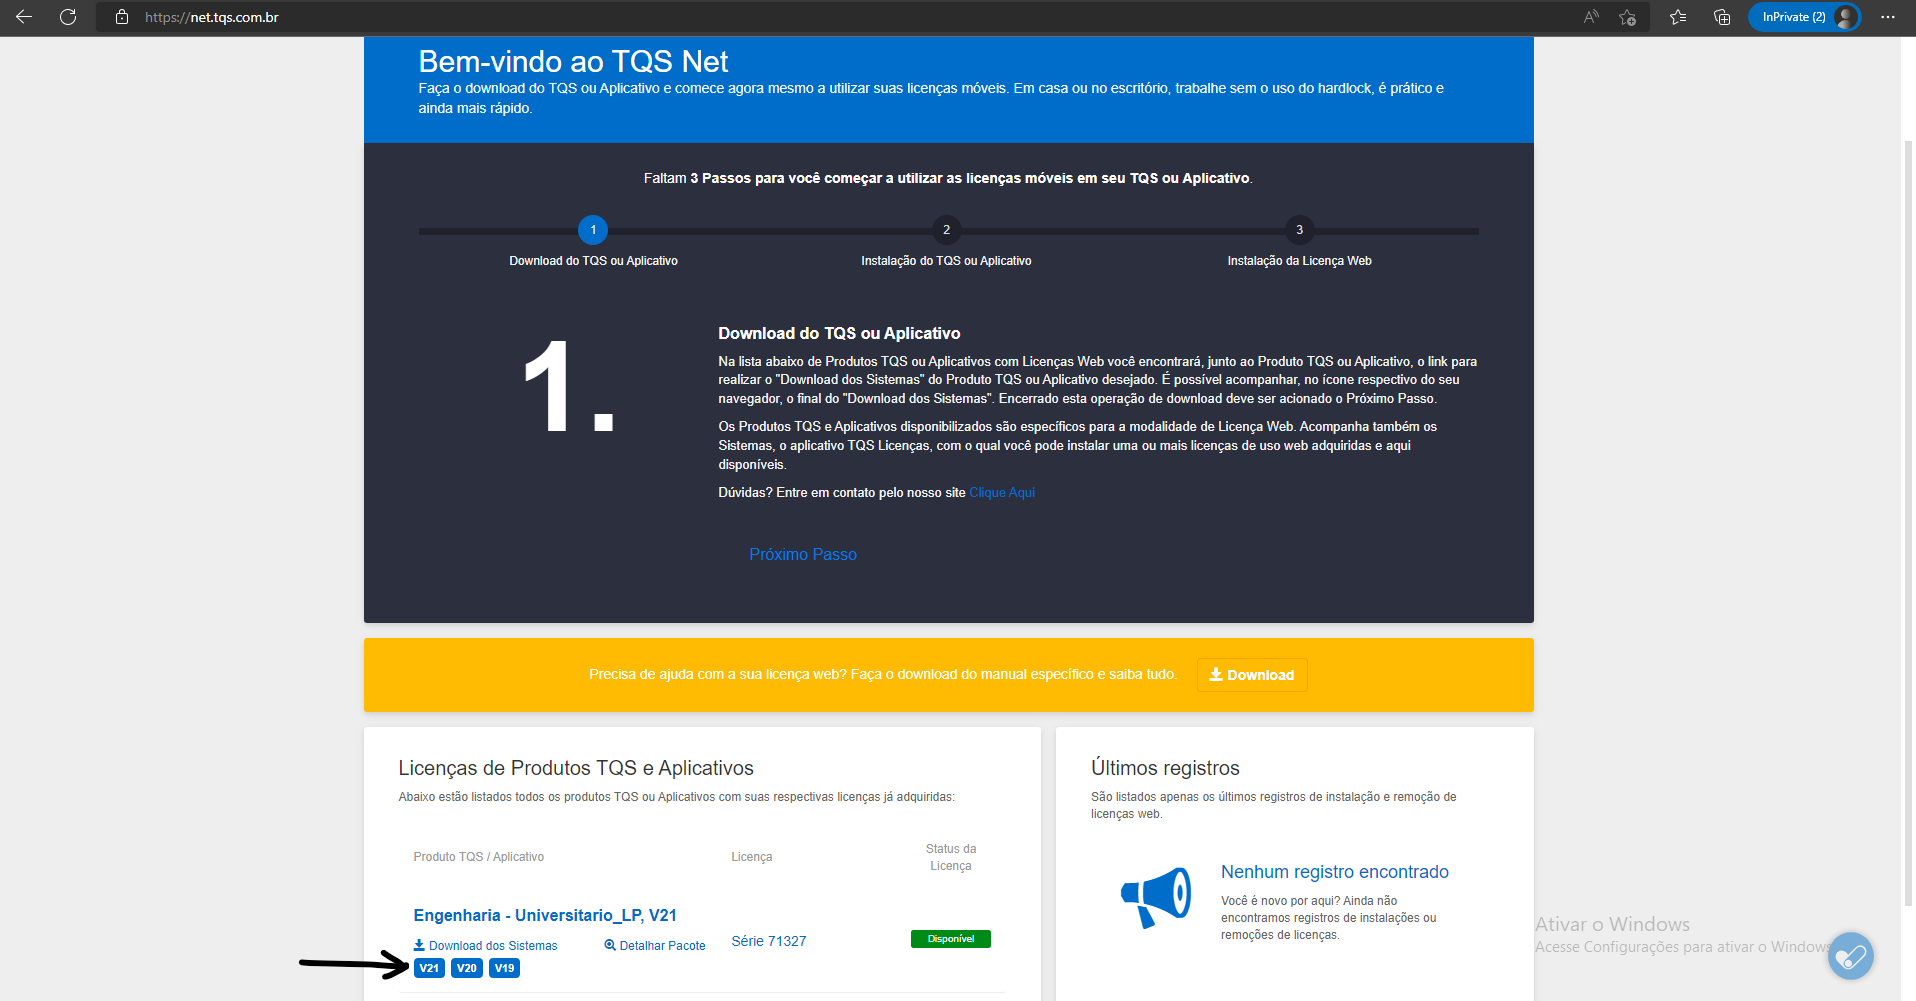1916x1001 pixels.
Task: Add this page to favorites star icon
Action: 1628,17
